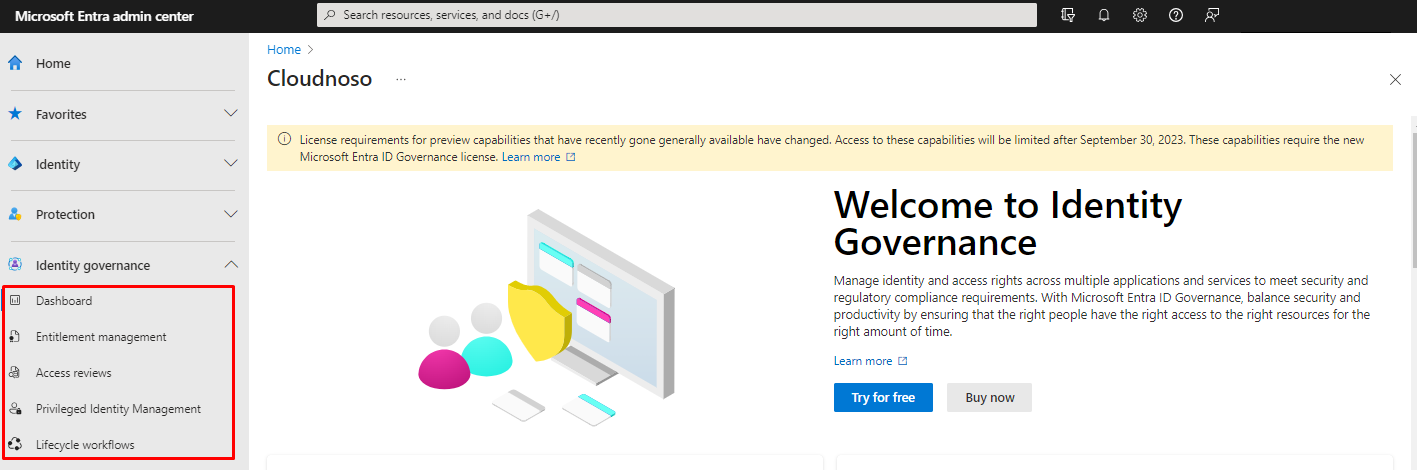Click the Buy now button
Screen dimensions: 1417x470
tap(989, 398)
